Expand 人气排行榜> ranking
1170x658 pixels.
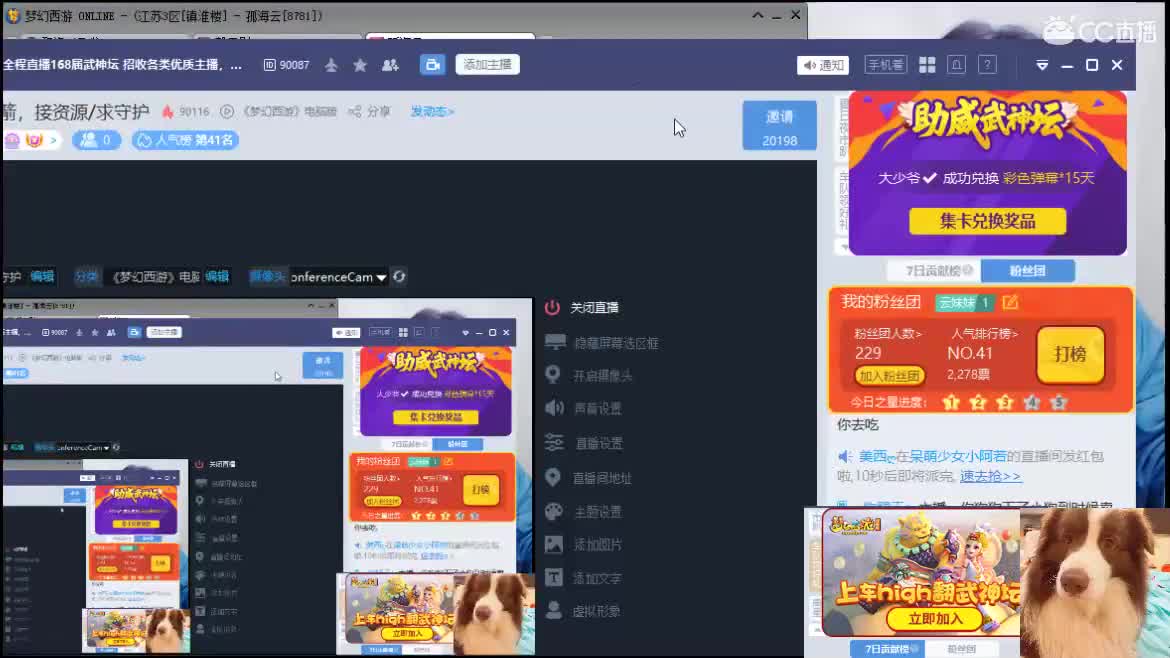[984, 333]
